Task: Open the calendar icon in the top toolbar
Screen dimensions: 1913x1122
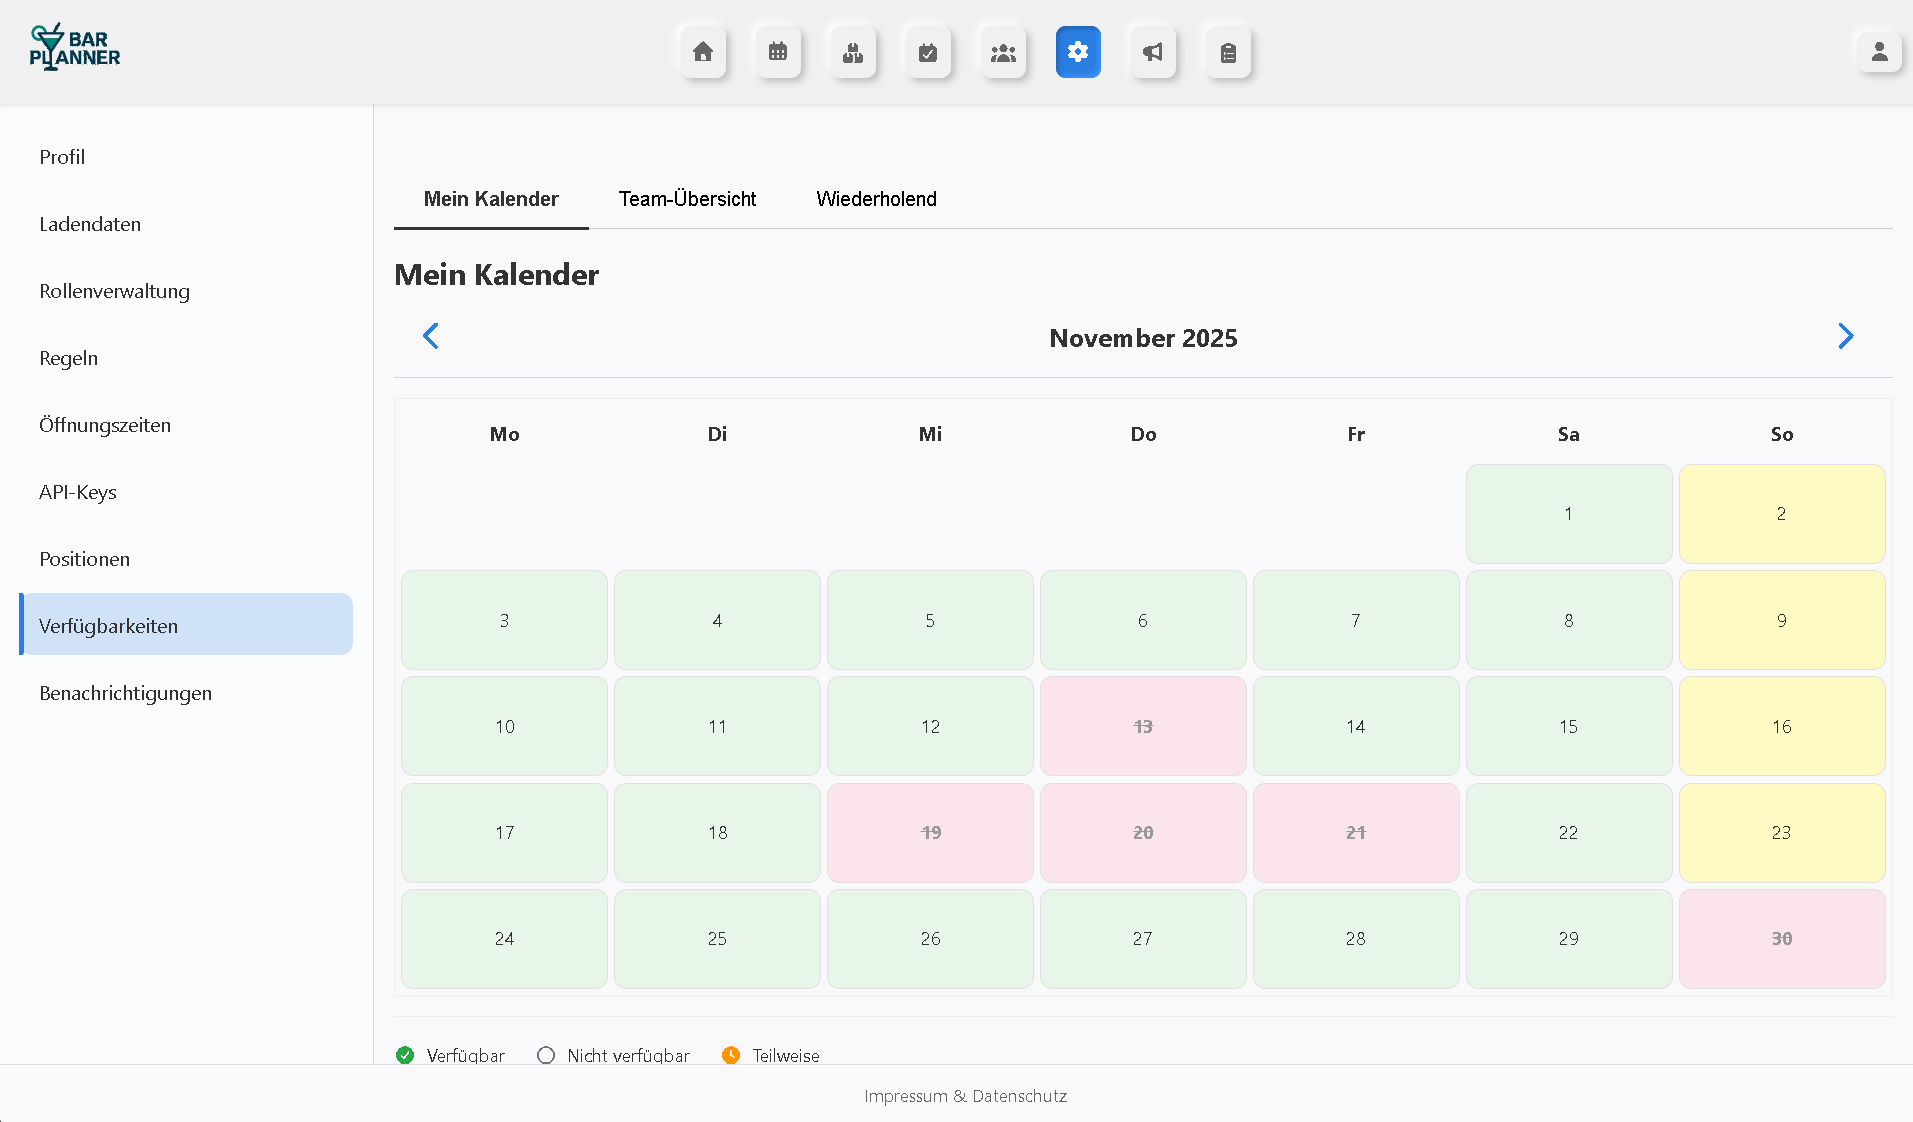Action: click(778, 52)
